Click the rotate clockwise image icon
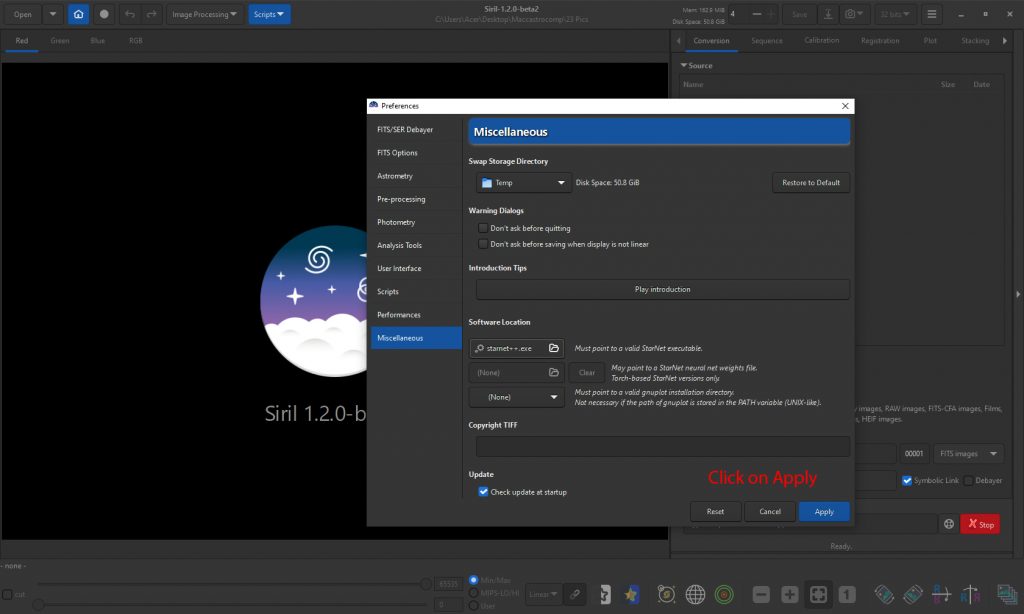The width and height of the screenshot is (1024, 614). (x=912, y=594)
